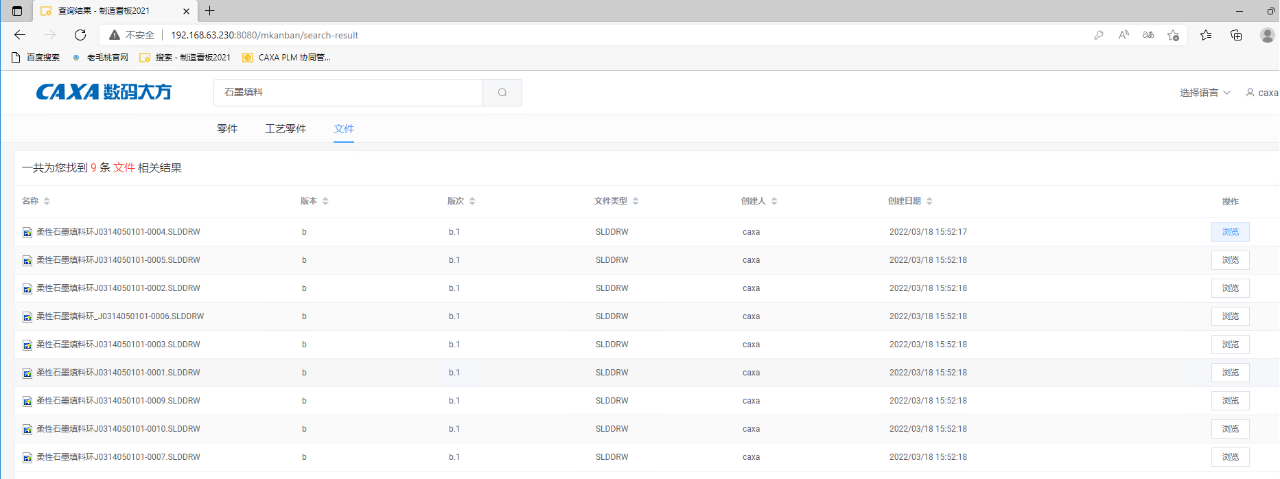
Task: Open the browser collections icon
Action: pyautogui.click(x=1236, y=35)
